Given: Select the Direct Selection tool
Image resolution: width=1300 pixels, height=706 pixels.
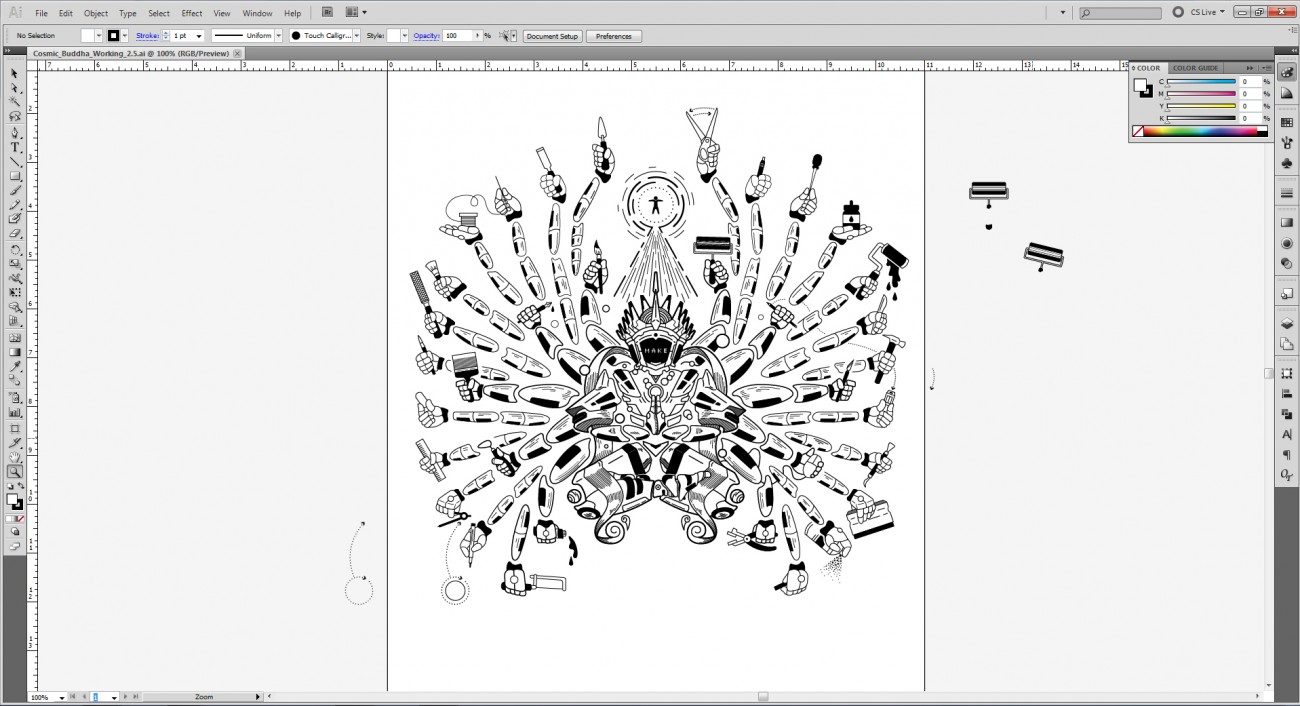Looking at the screenshot, I should (15, 88).
